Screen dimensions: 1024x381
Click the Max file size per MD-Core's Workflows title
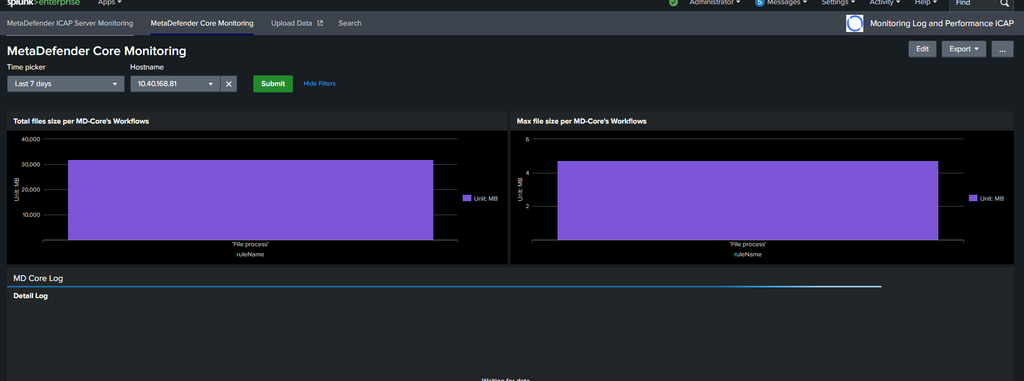click(582, 121)
